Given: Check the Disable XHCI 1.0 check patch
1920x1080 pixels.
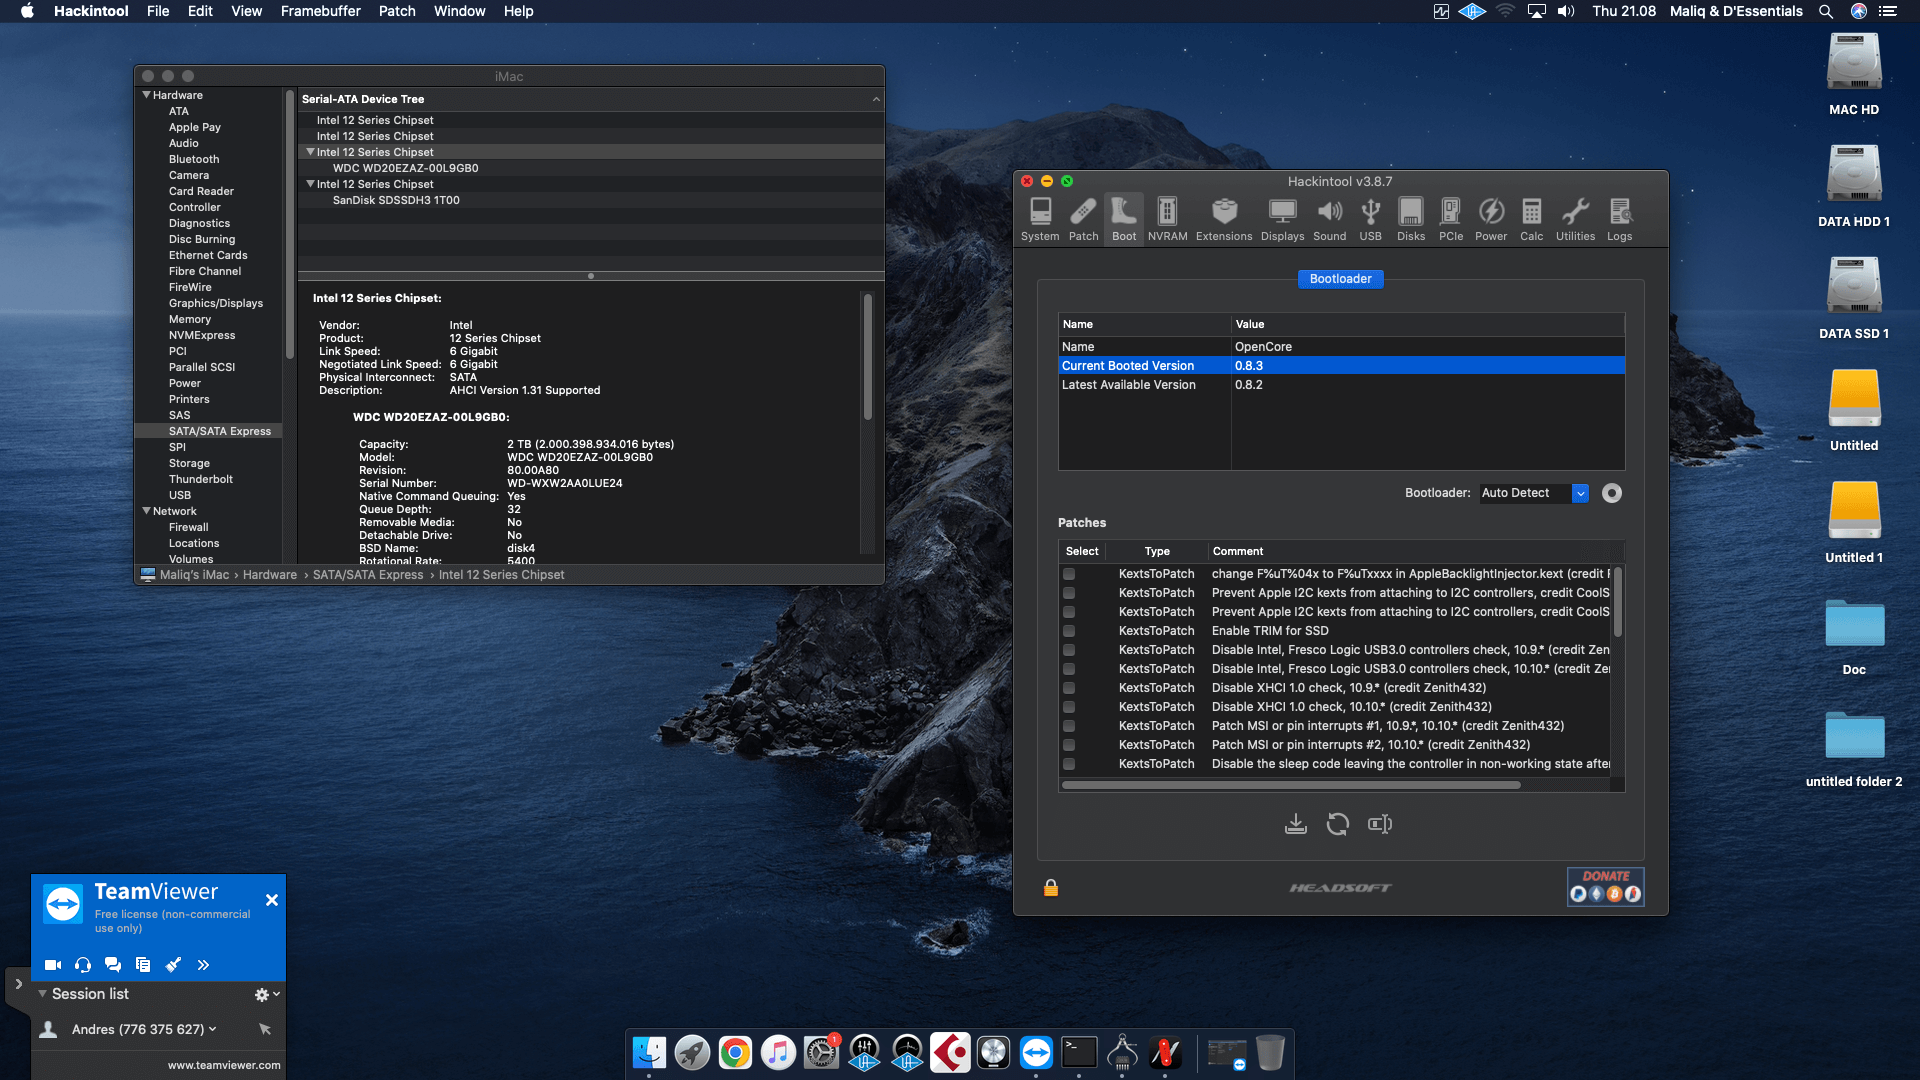Looking at the screenshot, I should pyautogui.click(x=1070, y=688).
